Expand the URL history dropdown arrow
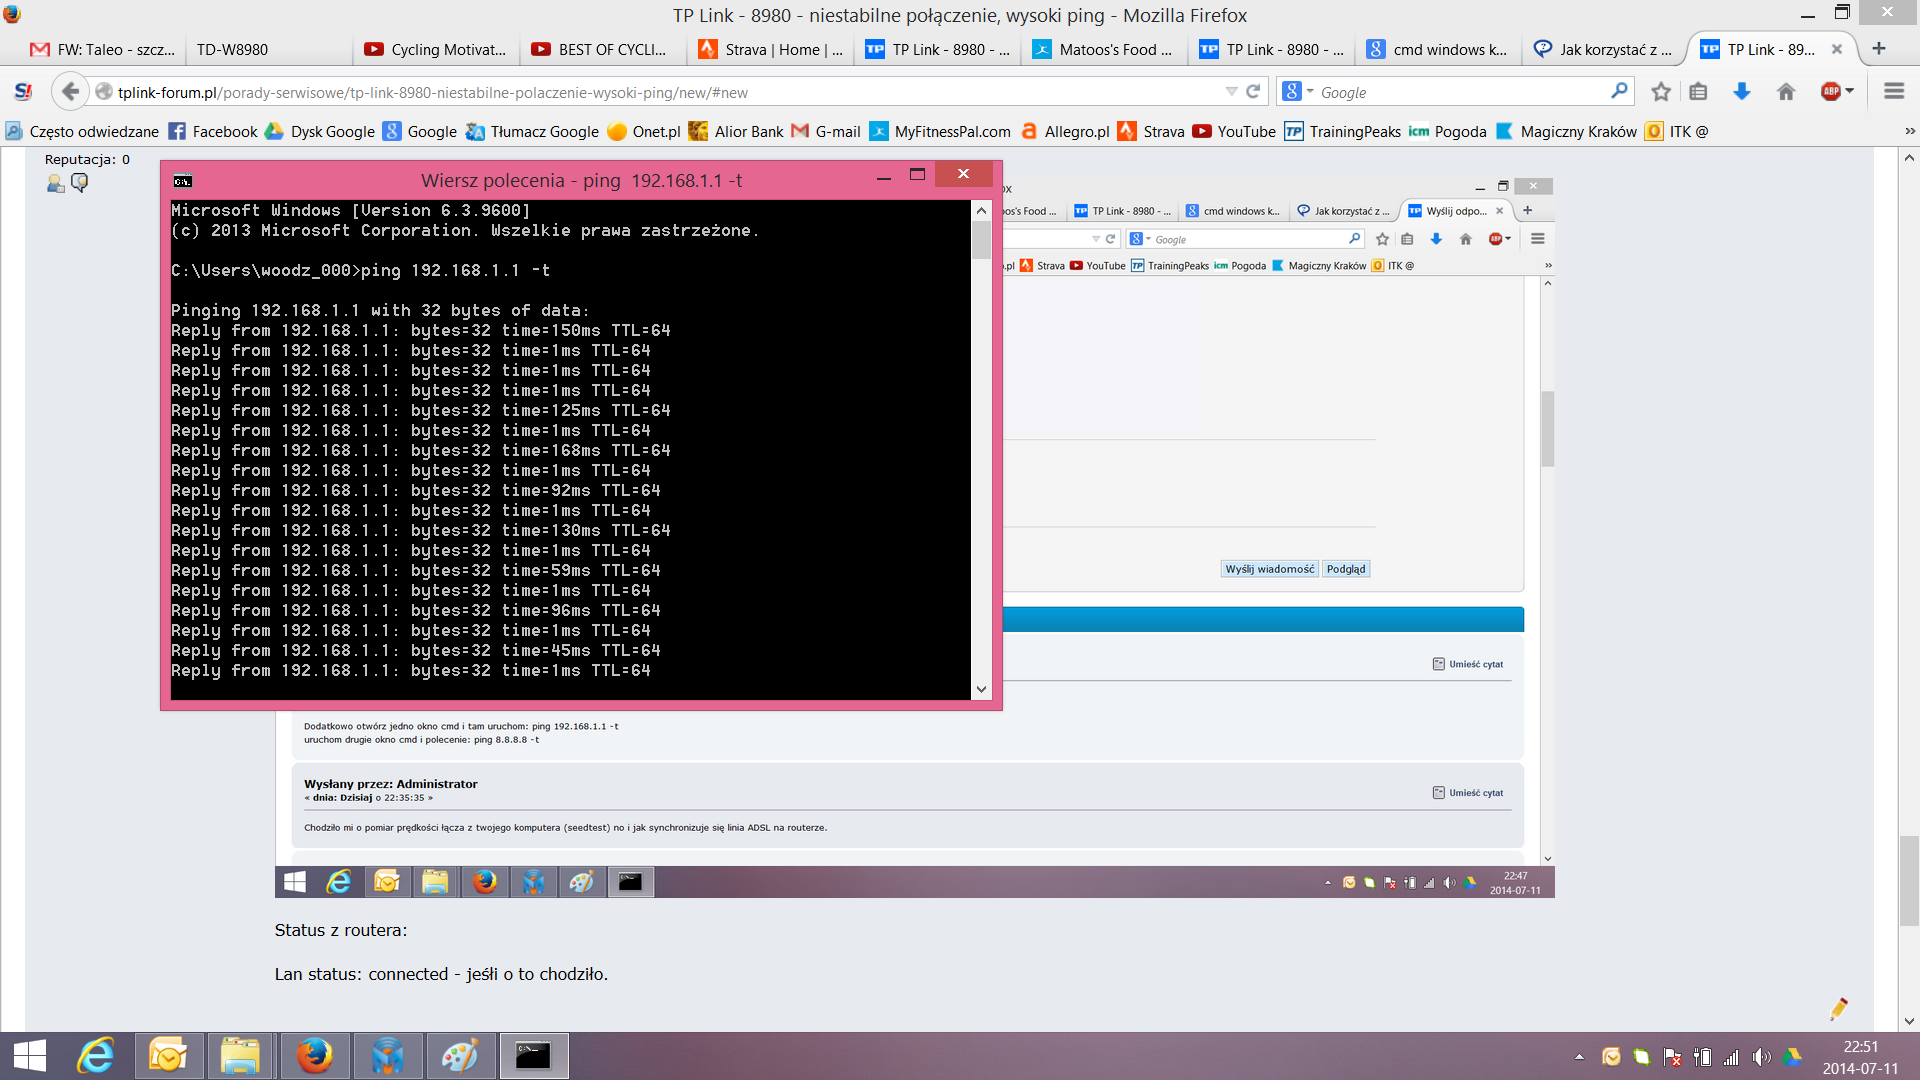Image resolution: width=1920 pixels, height=1080 pixels. [1231, 92]
